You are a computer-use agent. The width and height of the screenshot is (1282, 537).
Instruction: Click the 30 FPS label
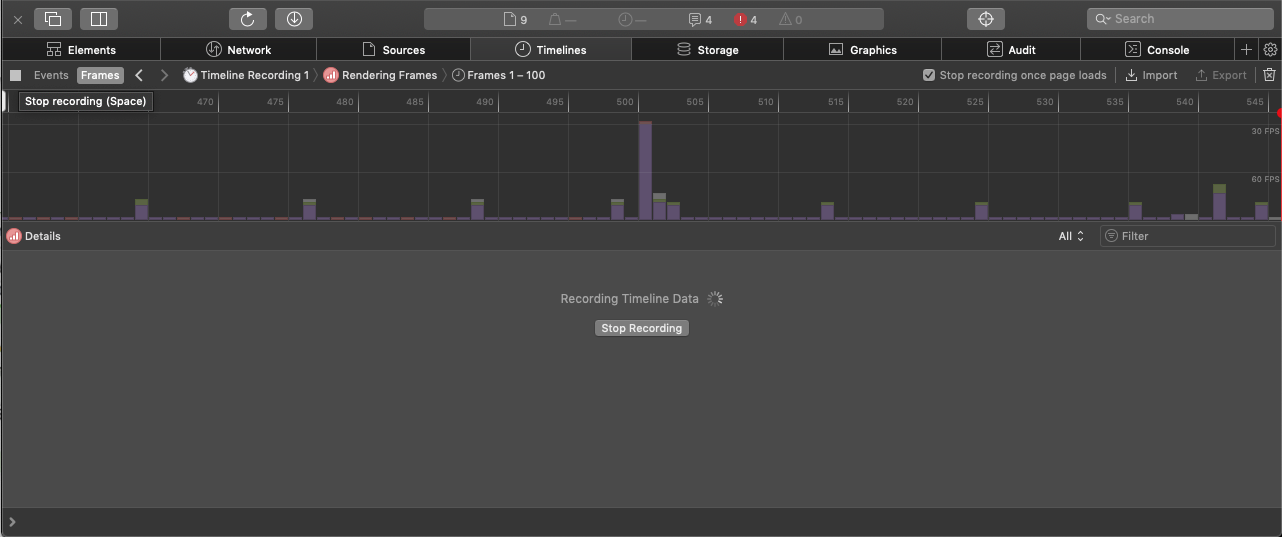1265,131
